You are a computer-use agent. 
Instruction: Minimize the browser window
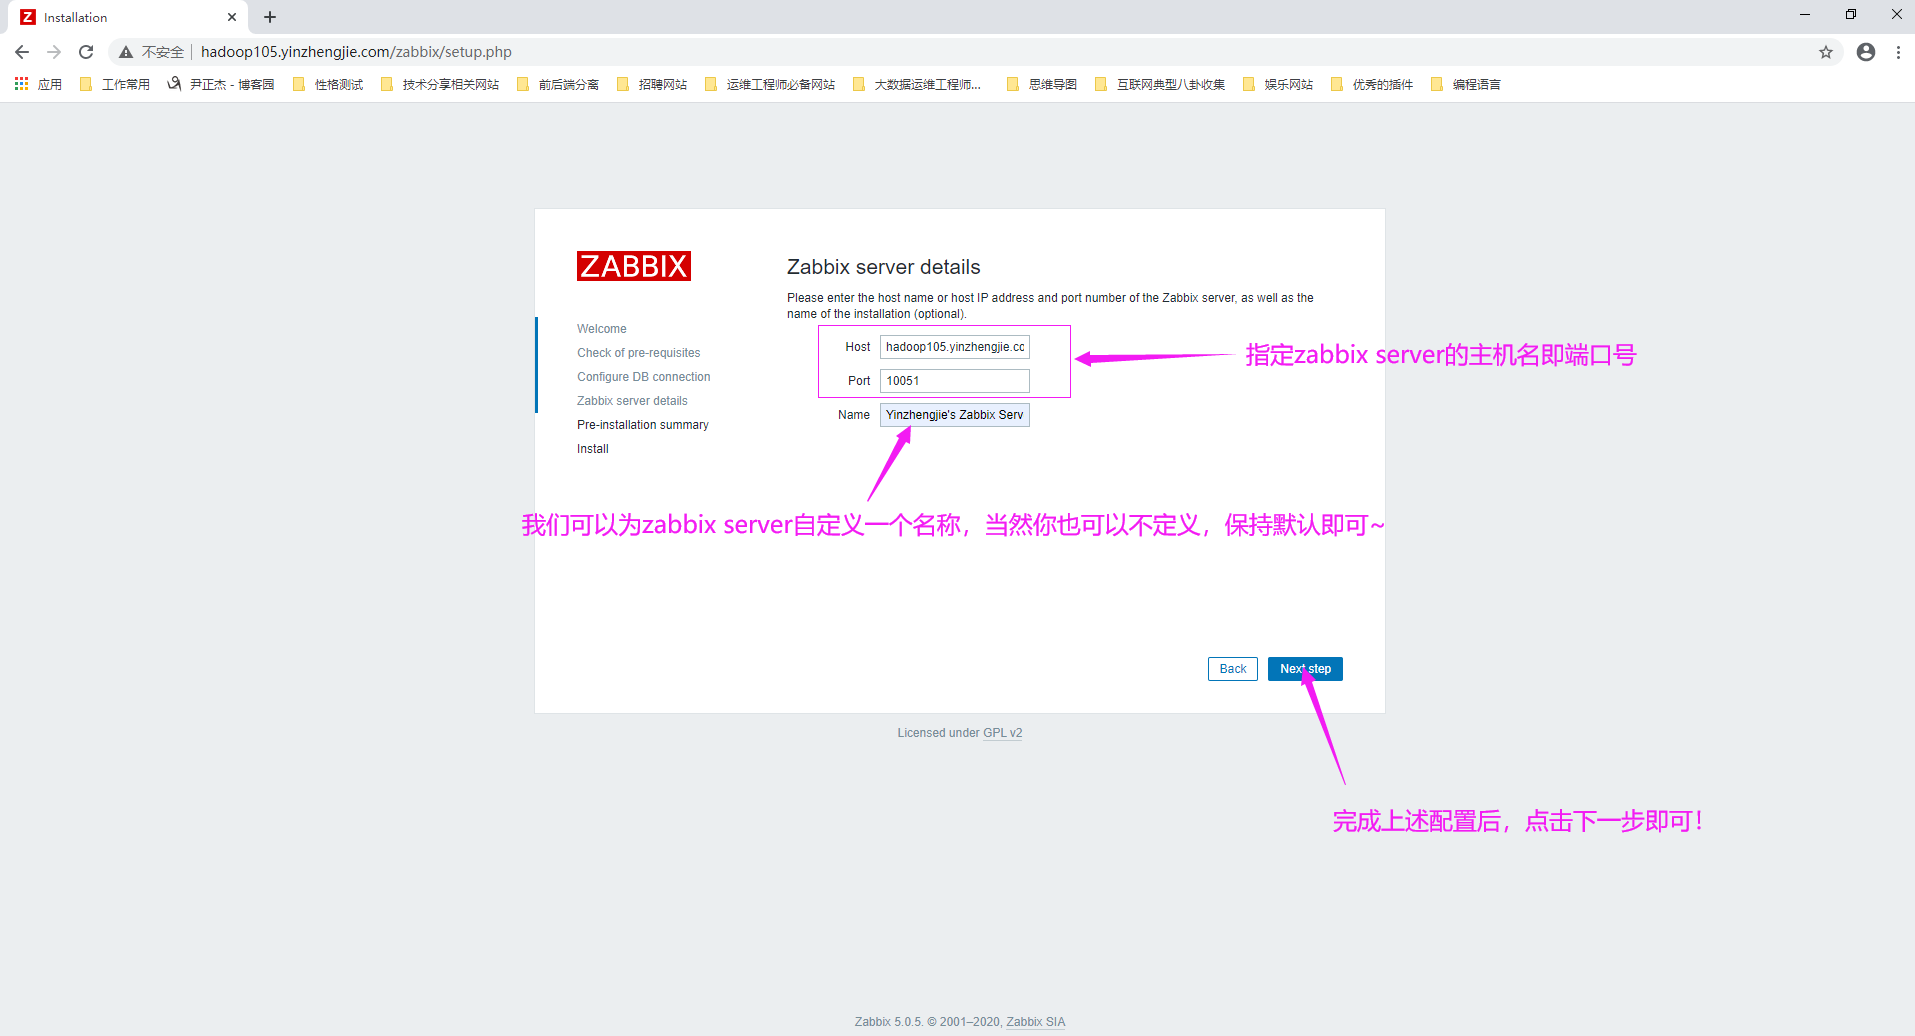1805,15
